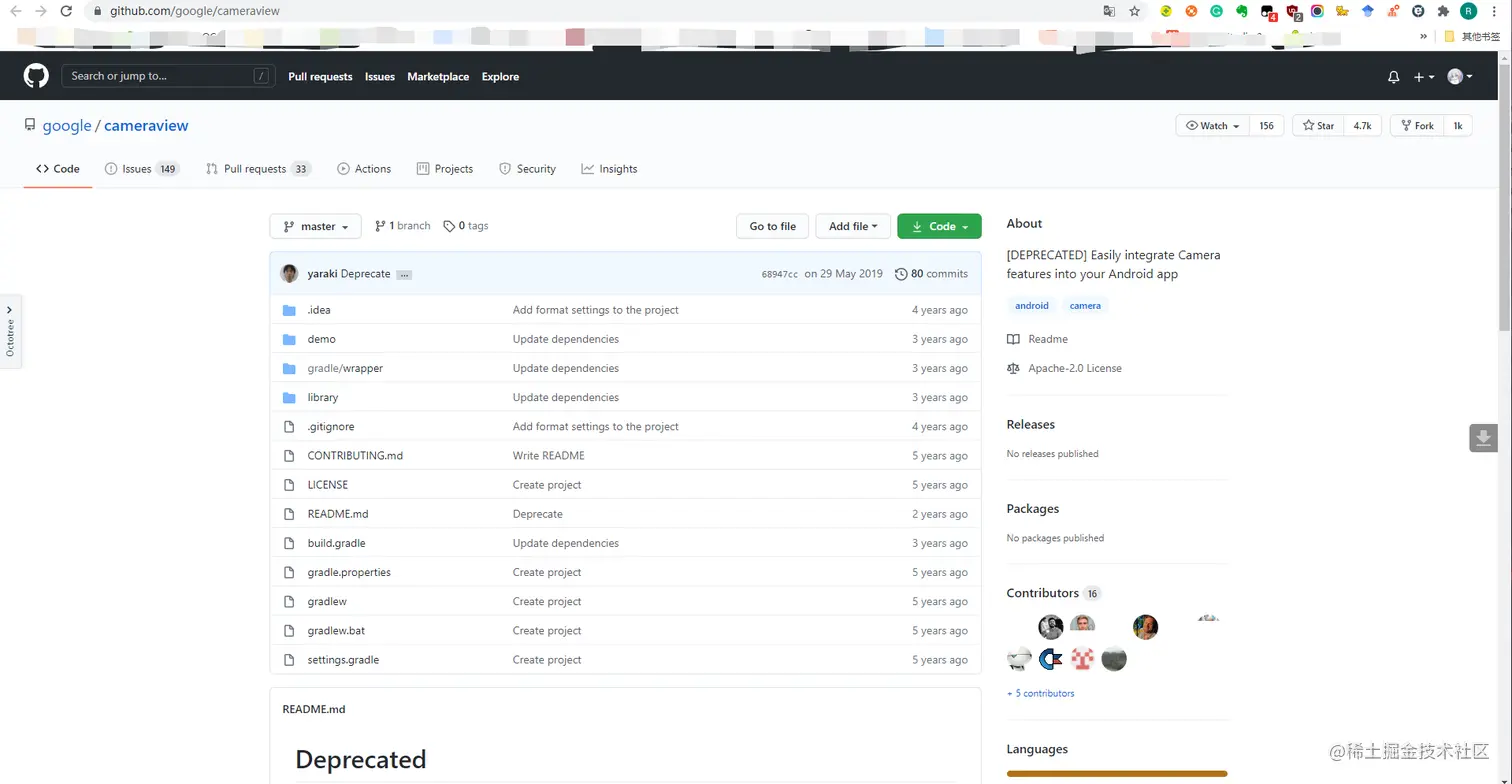The width and height of the screenshot is (1512, 784).
Task: Open the library folder
Action: (x=323, y=397)
